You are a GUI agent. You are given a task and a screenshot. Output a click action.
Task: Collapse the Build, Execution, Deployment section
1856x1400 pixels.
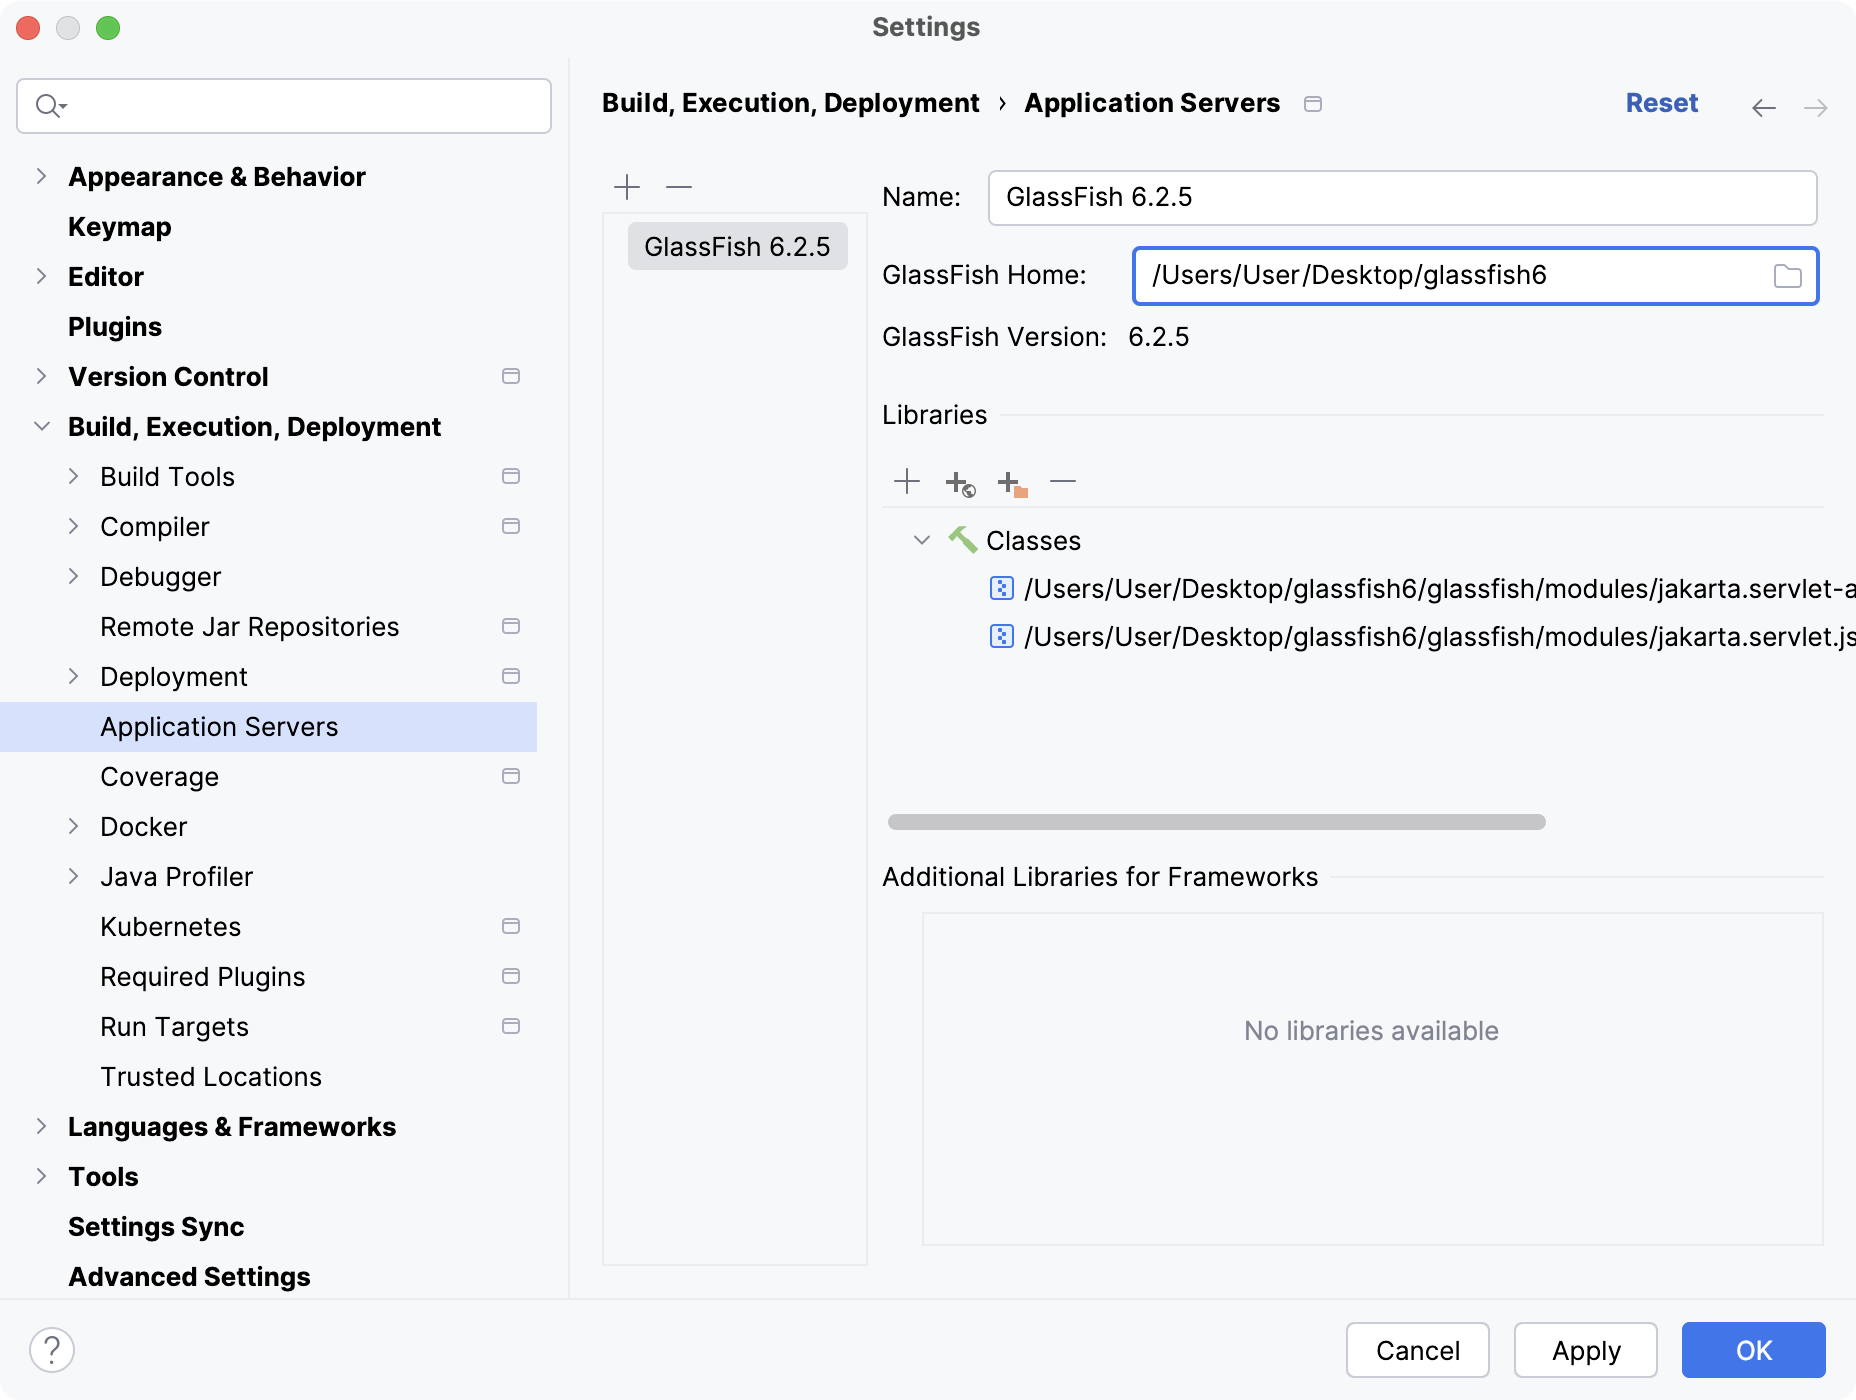[42, 426]
